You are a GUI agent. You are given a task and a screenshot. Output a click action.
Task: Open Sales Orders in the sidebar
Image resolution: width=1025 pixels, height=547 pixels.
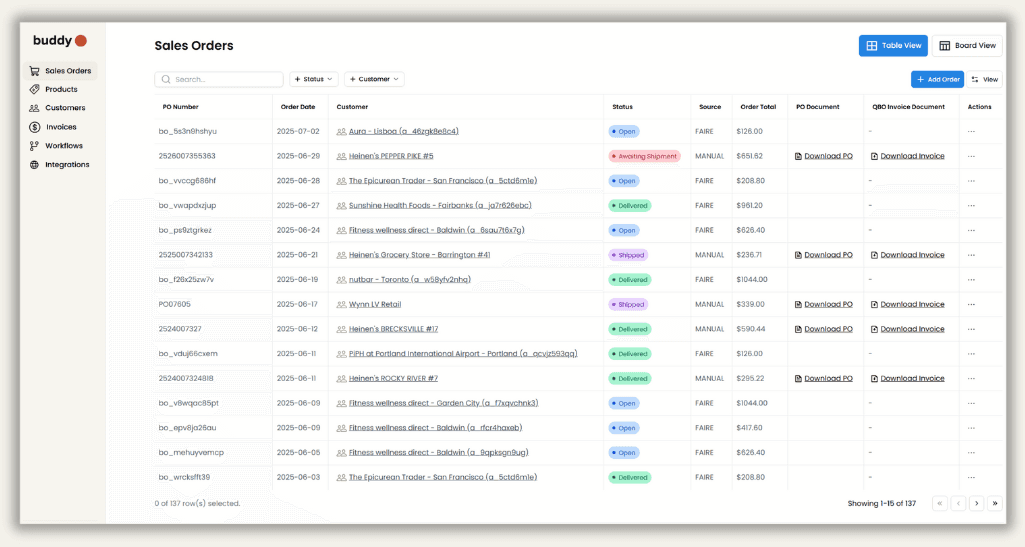[60, 71]
